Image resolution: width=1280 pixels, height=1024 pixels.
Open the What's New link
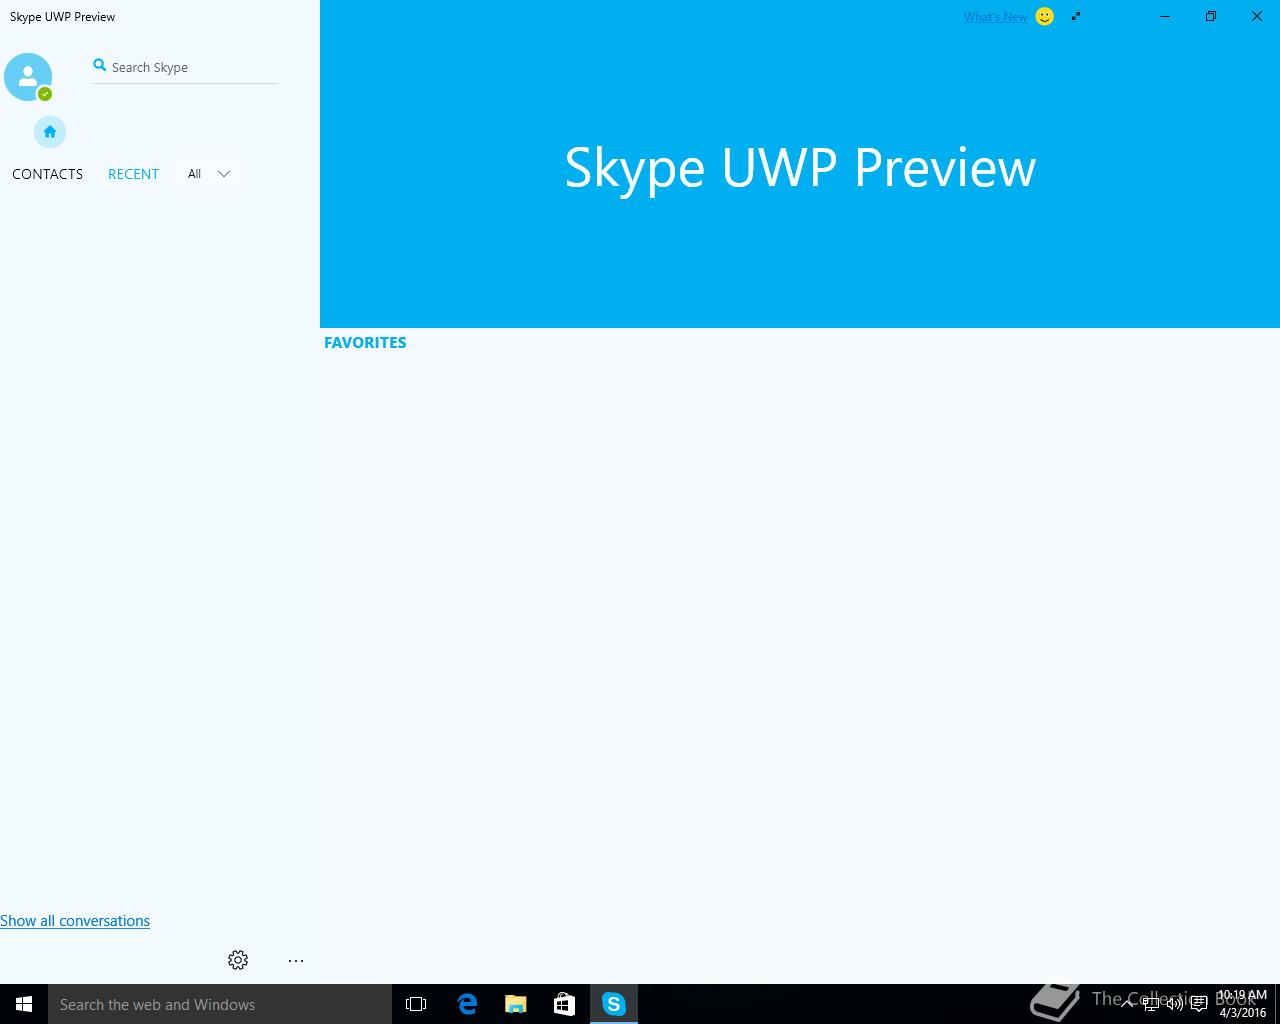[995, 17]
